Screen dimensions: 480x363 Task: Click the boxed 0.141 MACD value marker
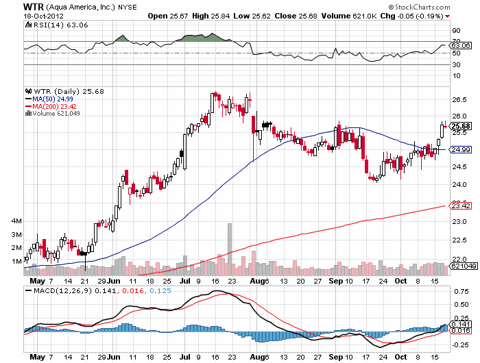coord(460,324)
